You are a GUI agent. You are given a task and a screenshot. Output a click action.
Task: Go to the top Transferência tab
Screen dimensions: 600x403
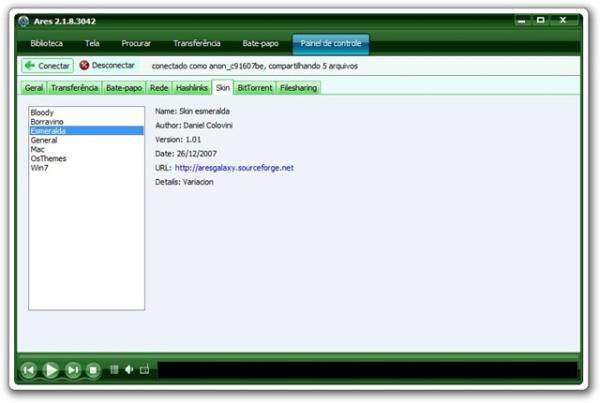click(x=197, y=43)
